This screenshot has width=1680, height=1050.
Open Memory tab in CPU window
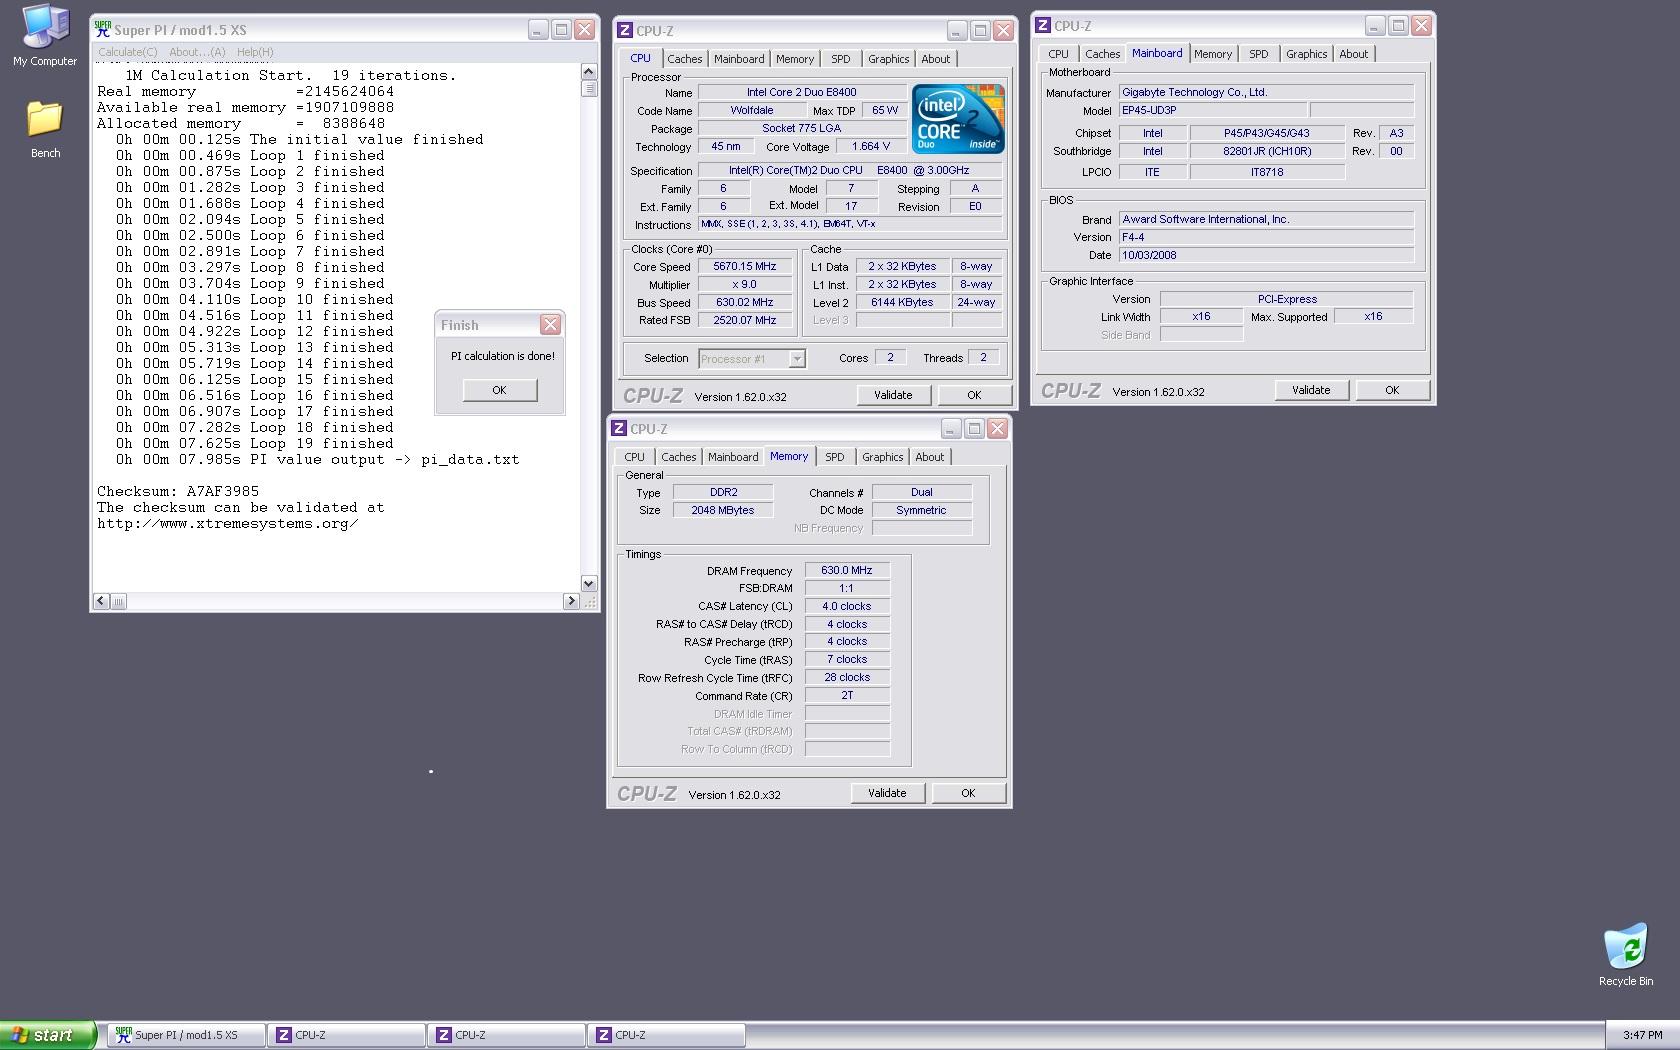795,59
